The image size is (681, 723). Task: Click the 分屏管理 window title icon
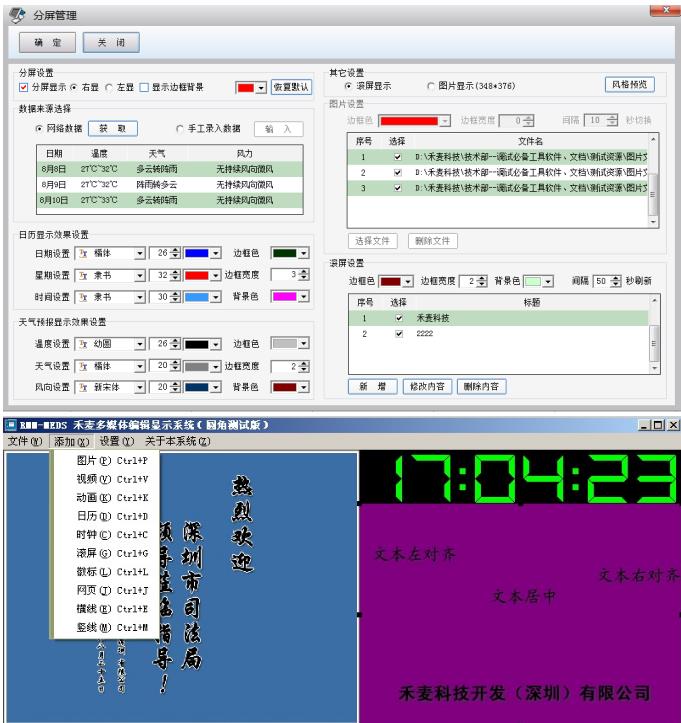(x=14, y=14)
